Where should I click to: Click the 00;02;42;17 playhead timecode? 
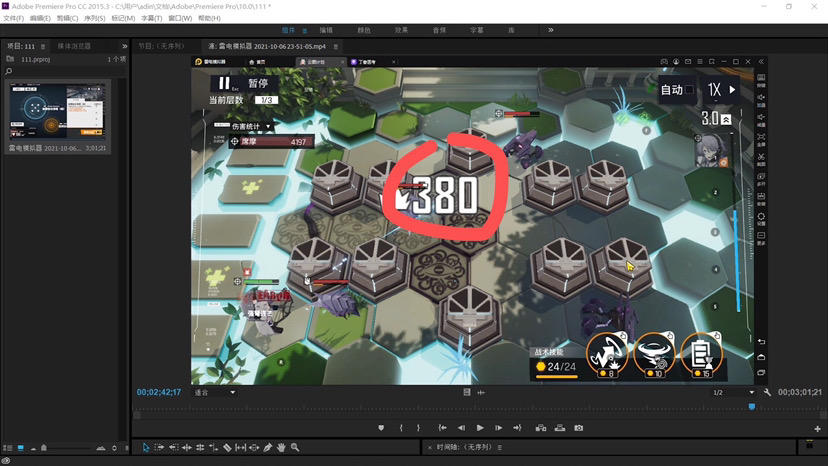[x=158, y=392]
